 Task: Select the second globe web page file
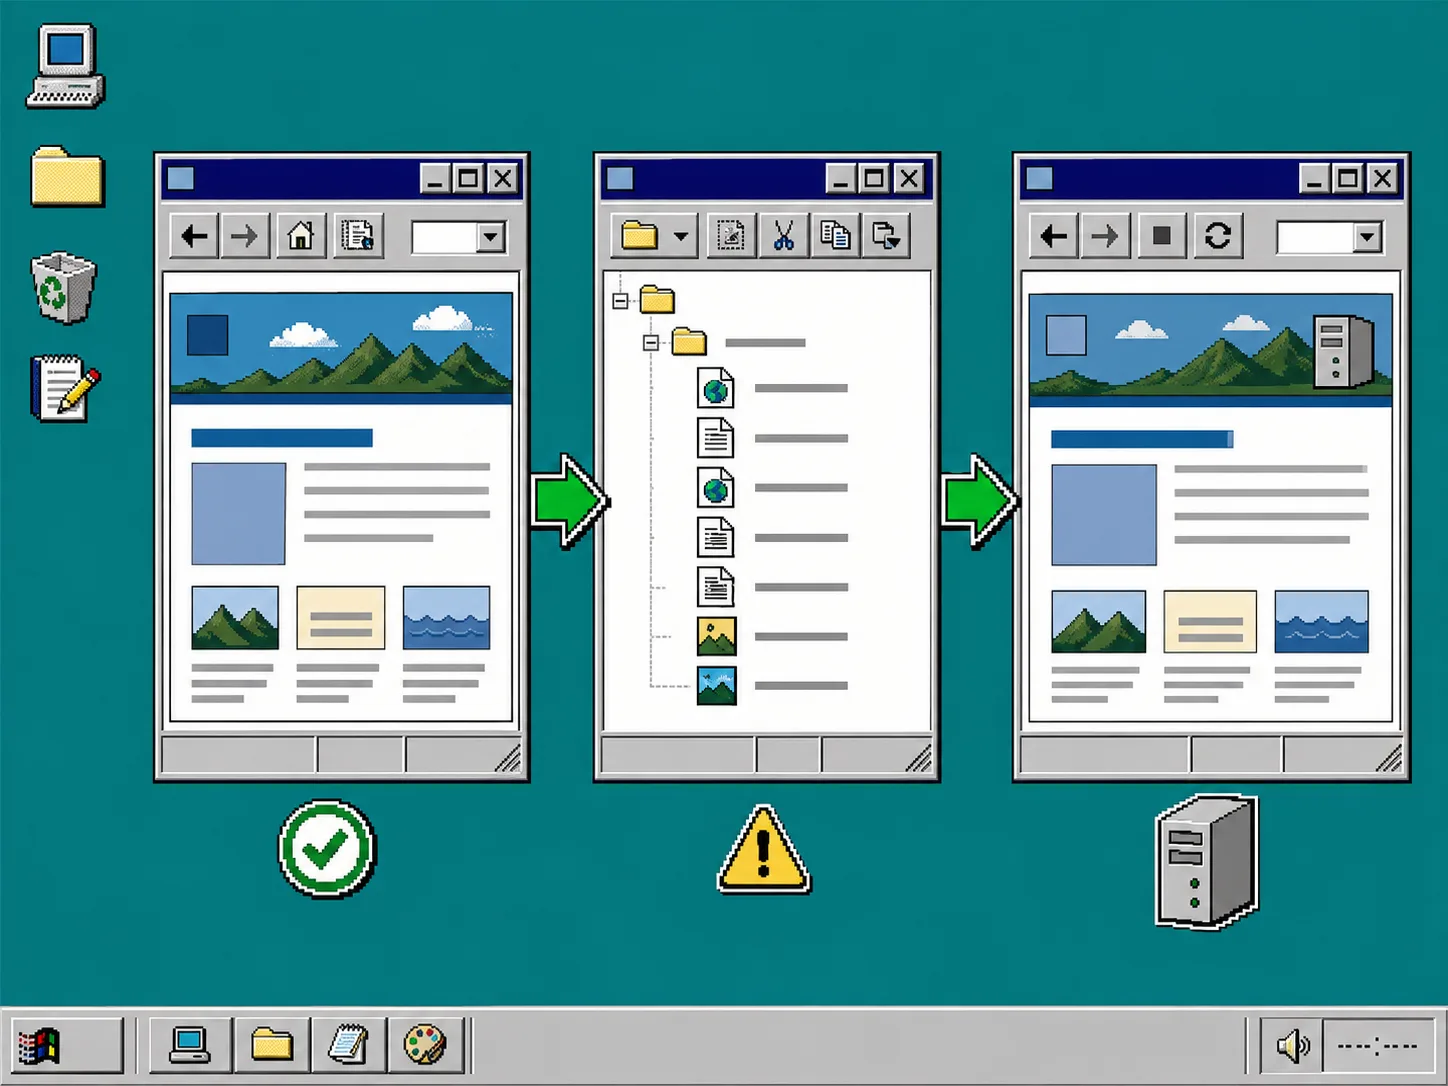pyautogui.click(x=716, y=488)
